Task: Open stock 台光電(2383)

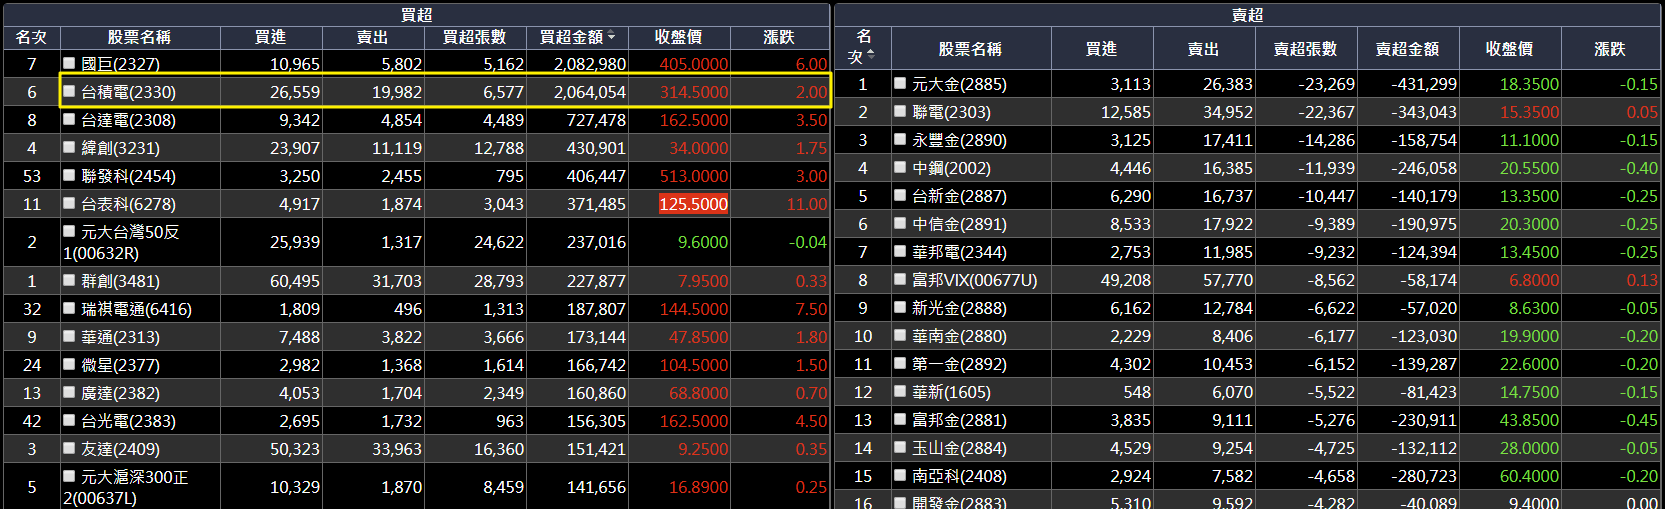Action: 128,421
